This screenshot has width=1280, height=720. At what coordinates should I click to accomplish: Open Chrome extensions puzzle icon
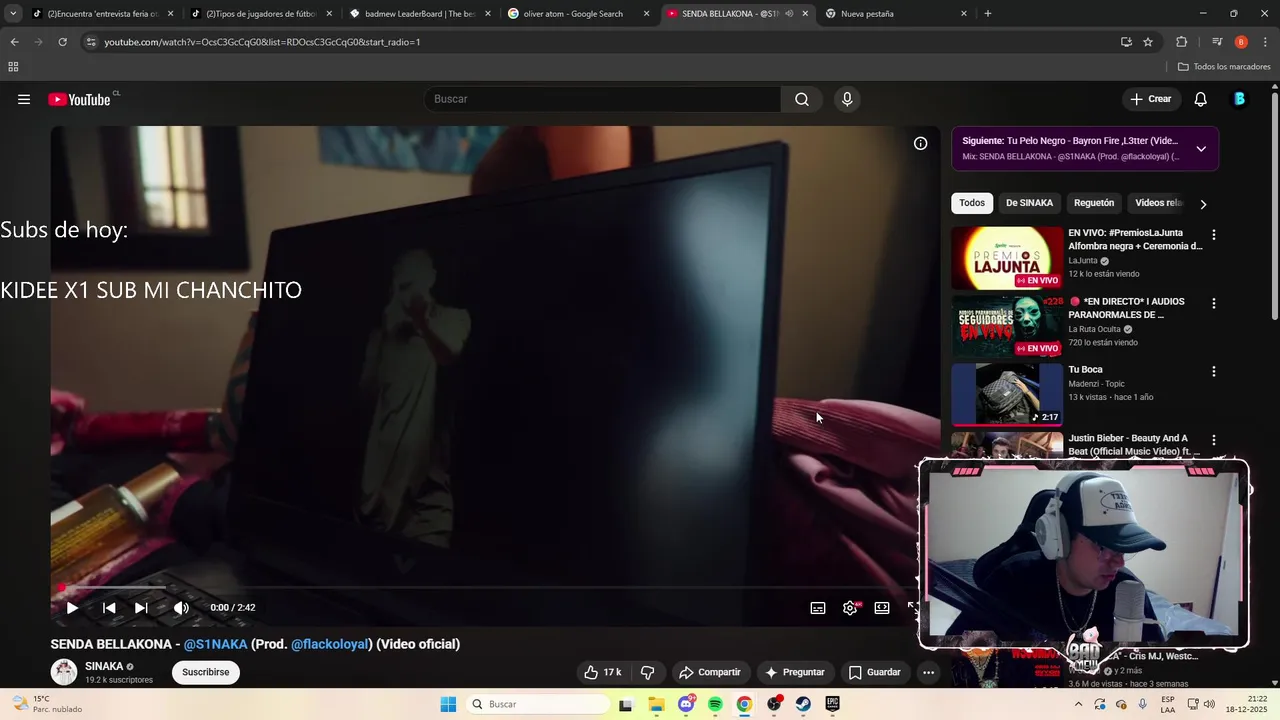point(1182,42)
